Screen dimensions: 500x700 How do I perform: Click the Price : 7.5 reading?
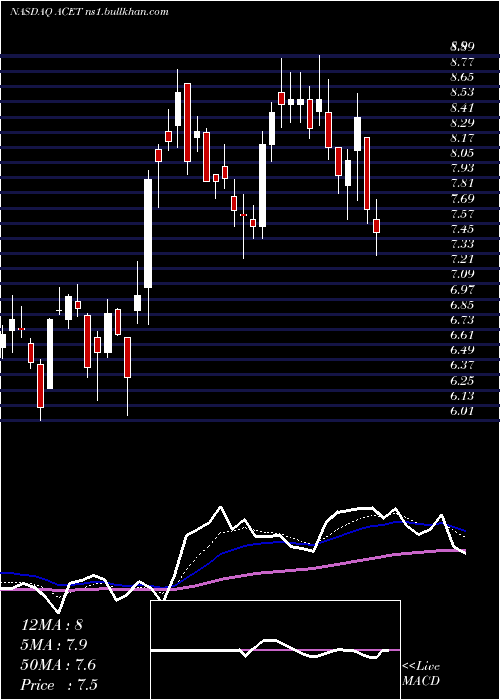tap(59, 685)
